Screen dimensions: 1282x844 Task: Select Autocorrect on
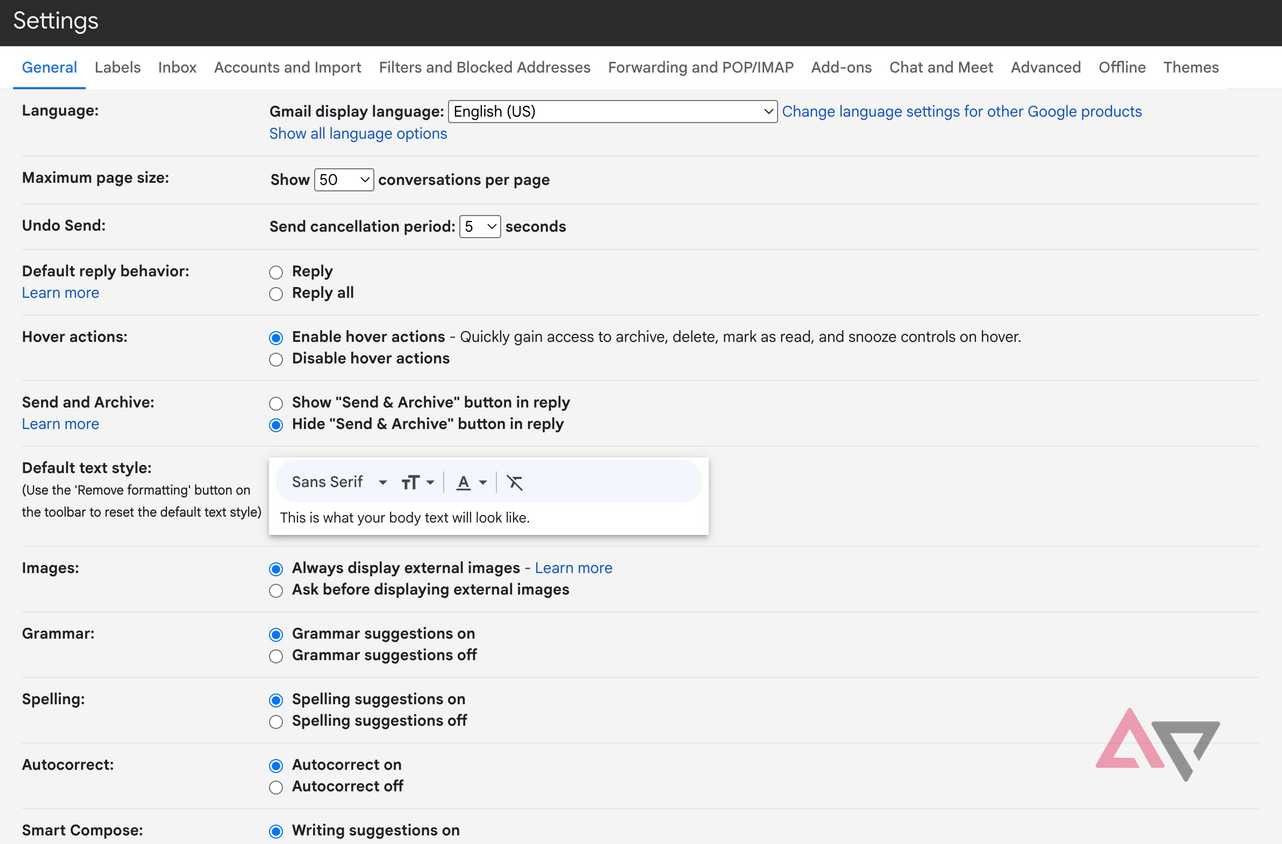pyautogui.click(x=276, y=766)
